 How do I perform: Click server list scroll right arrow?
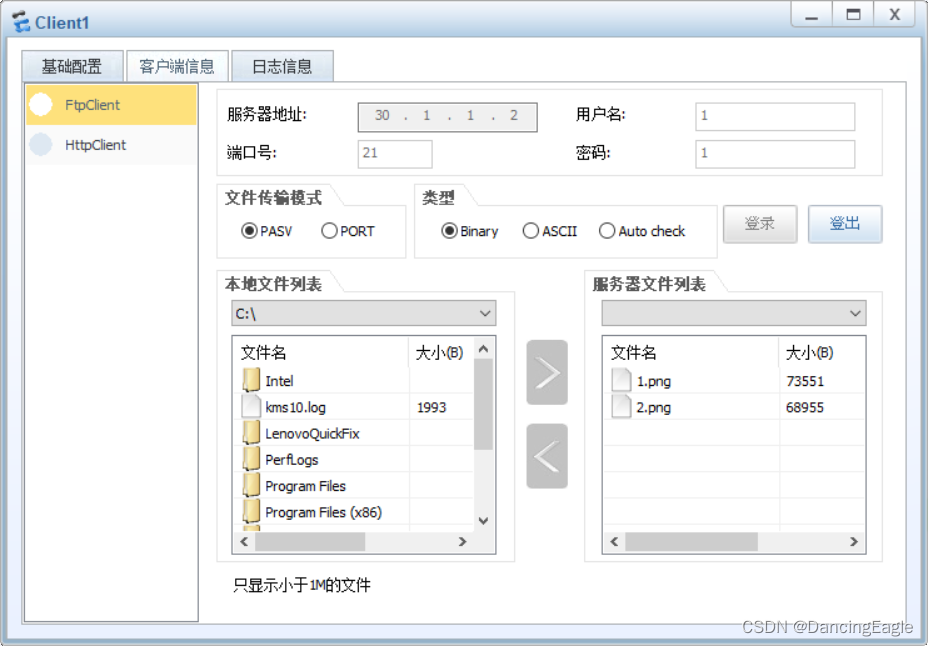click(x=853, y=541)
